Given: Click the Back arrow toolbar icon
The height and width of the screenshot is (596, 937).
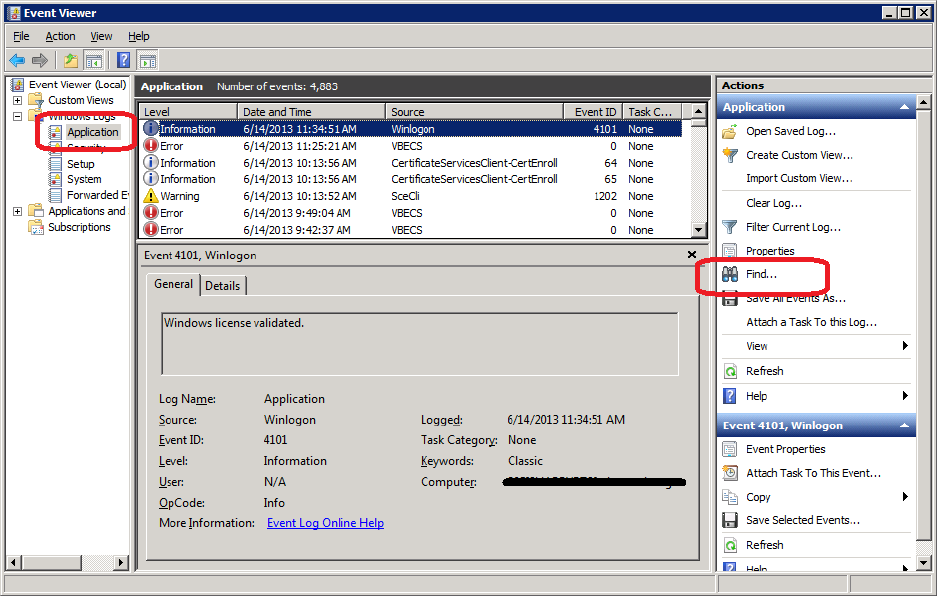Looking at the screenshot, I should (17, 61).
